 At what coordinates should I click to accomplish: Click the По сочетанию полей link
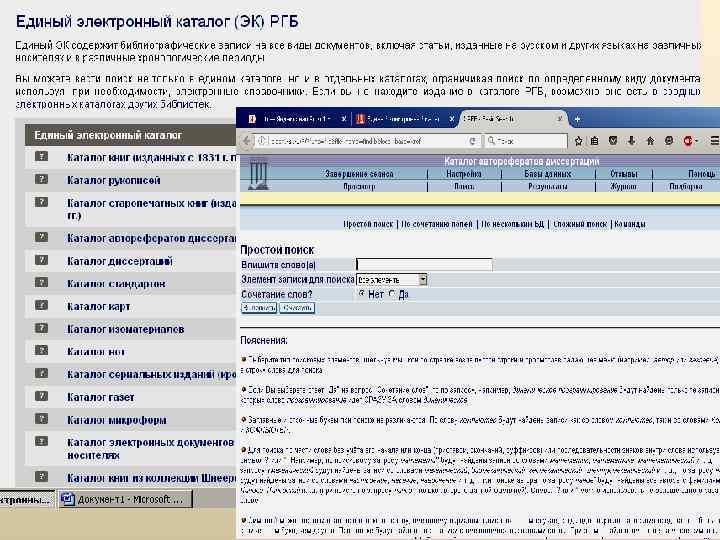(x=437, y=224)
